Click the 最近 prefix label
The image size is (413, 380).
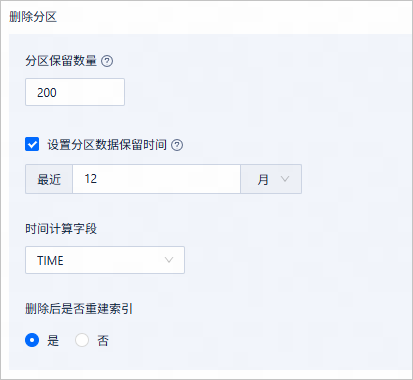point(49,179)
